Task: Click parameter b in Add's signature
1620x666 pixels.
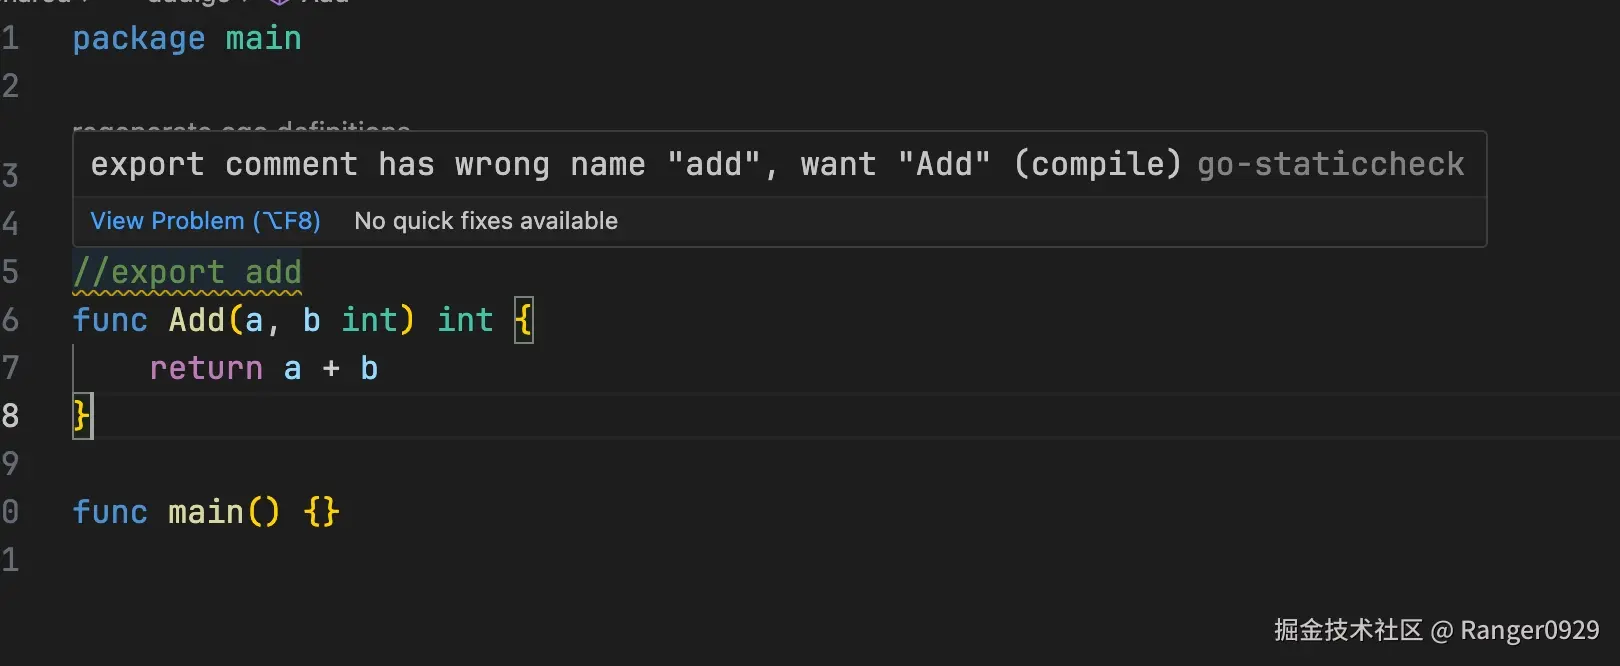Action: click(312, 320)
